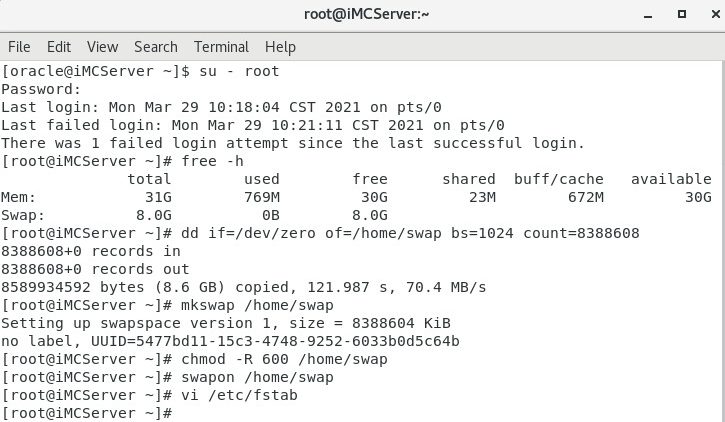Open the Search menu
The image size is (725, 422).
pyautogui.click(x=156, y=47)
